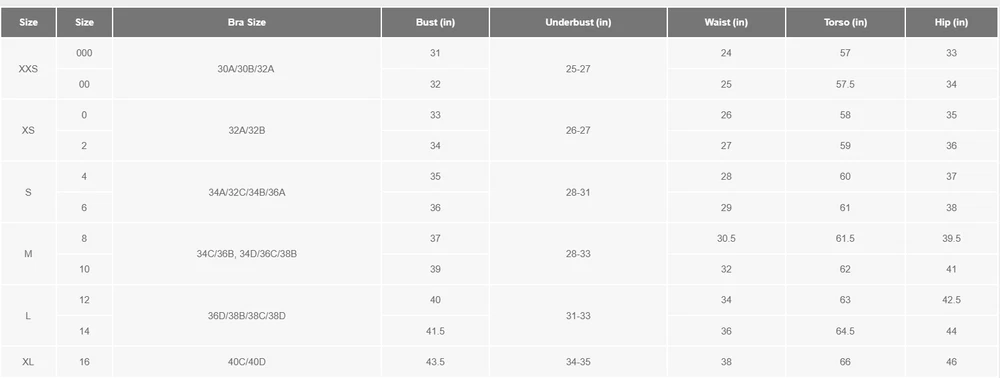Viewport: 1000px width, 378px height.
Task: Select the 30A/30B/32A bra size cell
Action: coord(246,69)
